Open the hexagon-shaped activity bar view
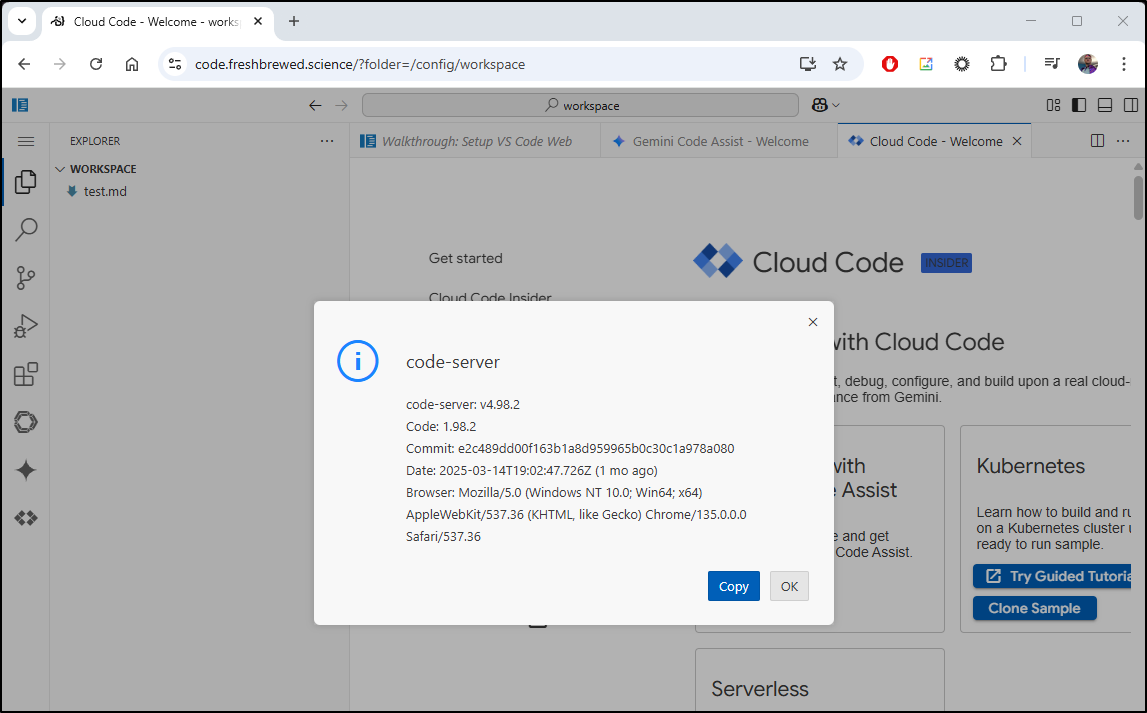The width and height of the screenshot is (1147, 713). 26,422
